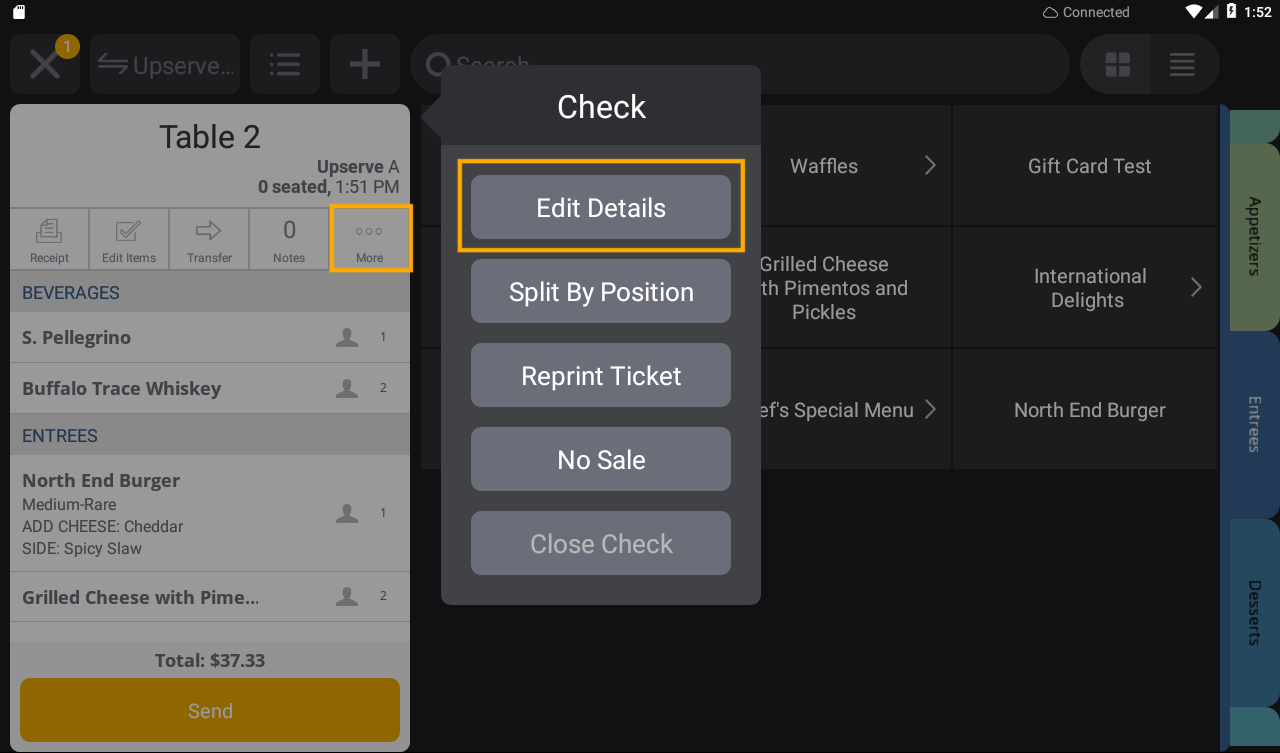Select Reprint Ticket option
This screenshot has height=753, width=1280.
601,375
